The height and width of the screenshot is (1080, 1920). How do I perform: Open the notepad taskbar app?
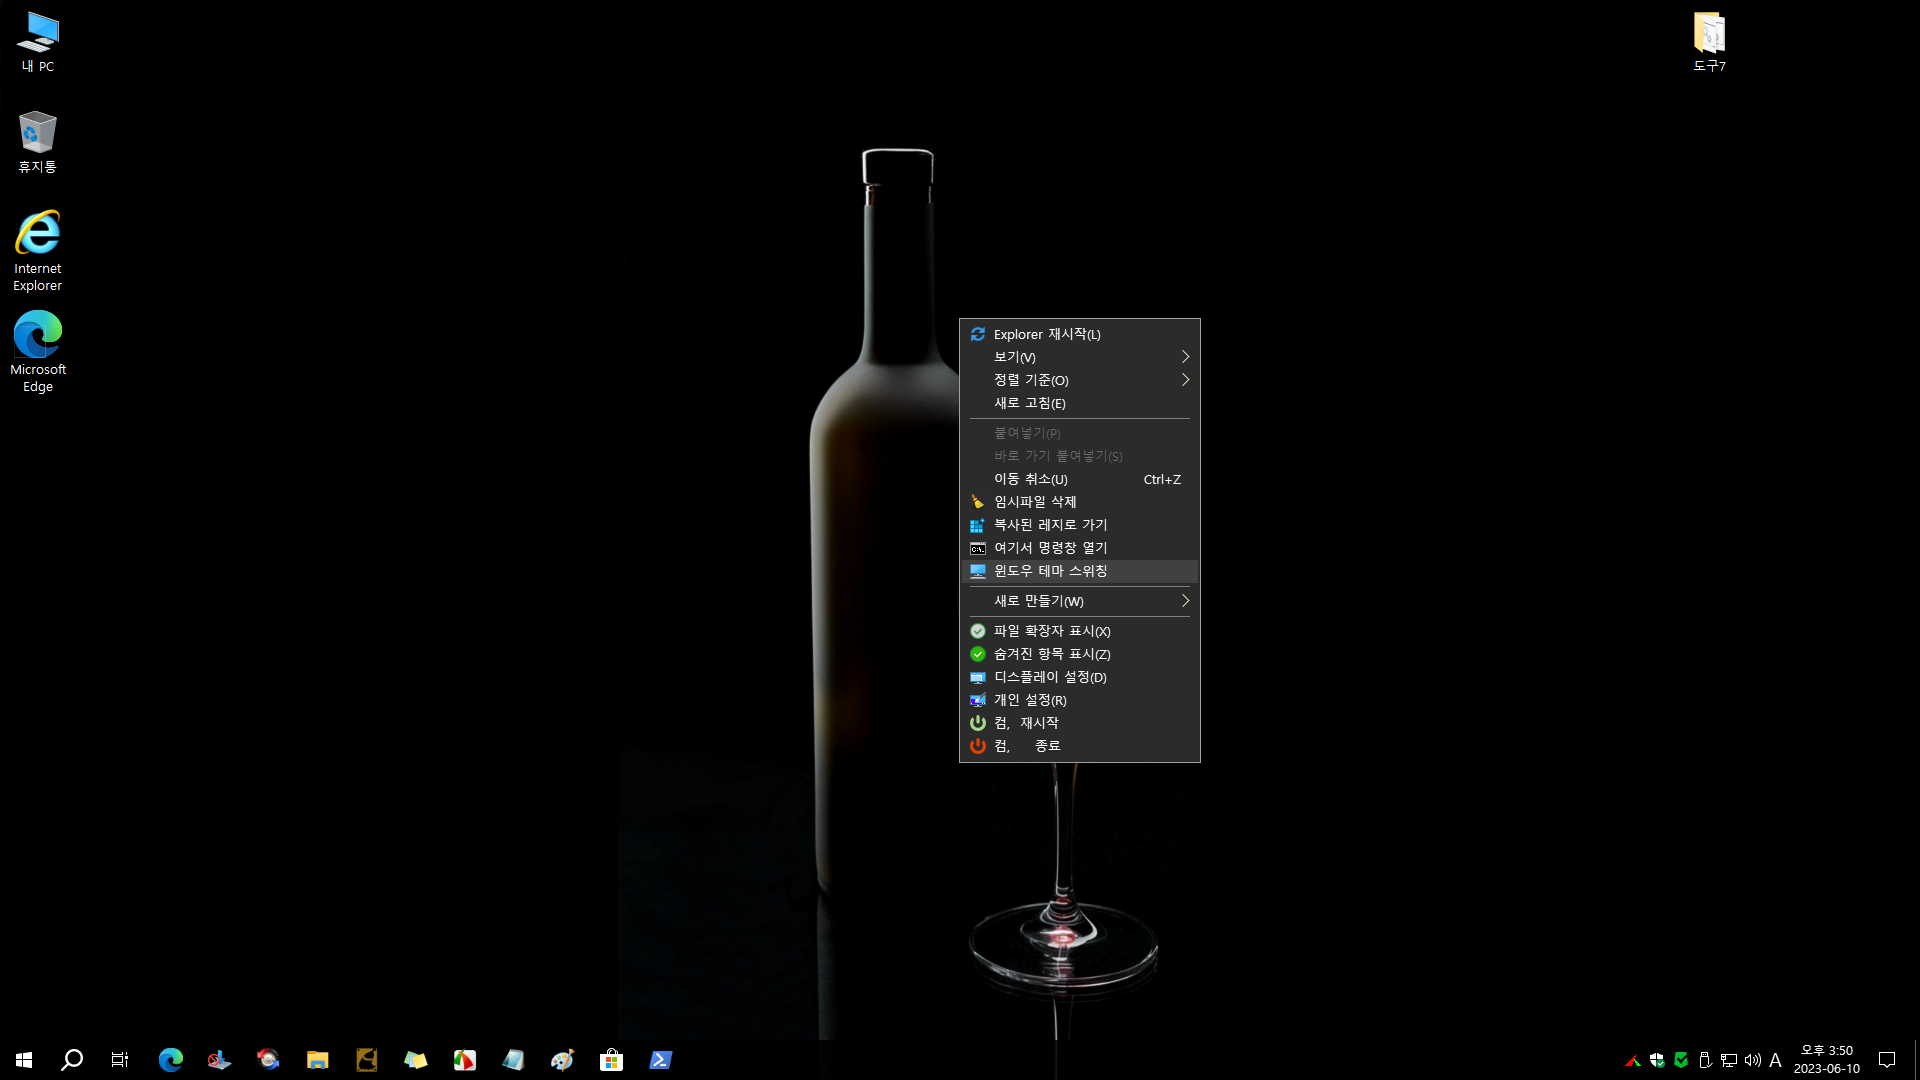(x=514, y=1060)
